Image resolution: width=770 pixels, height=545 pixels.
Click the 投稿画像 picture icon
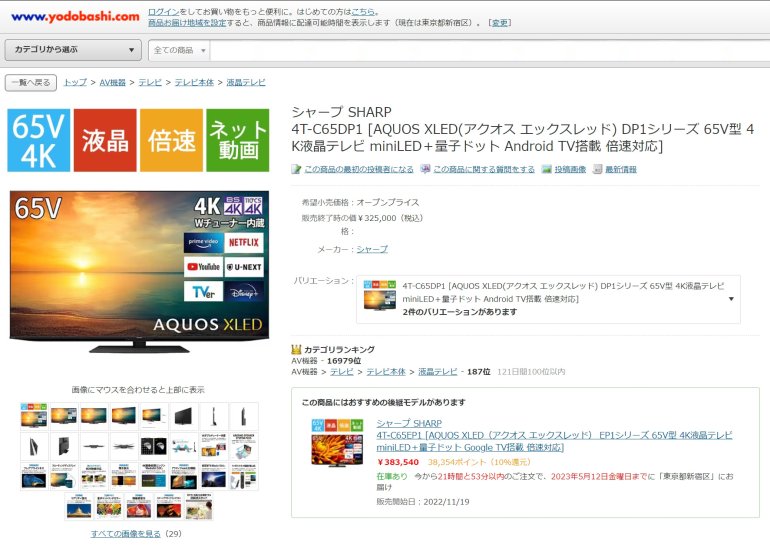(x=547, y=169)
